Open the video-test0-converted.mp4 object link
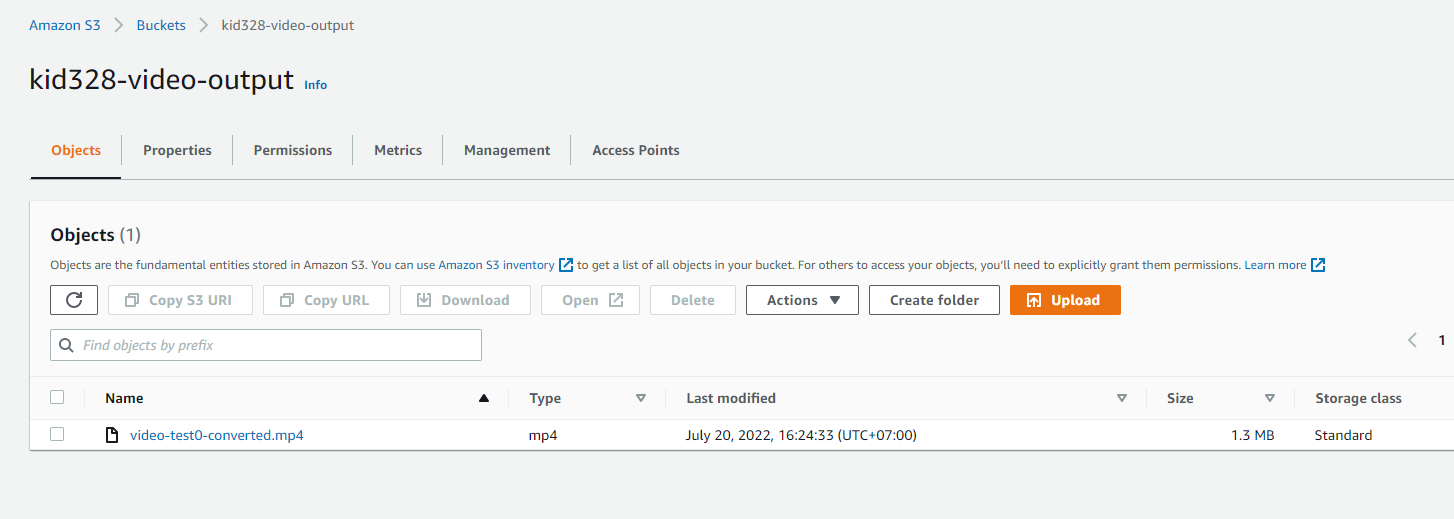 217,435
